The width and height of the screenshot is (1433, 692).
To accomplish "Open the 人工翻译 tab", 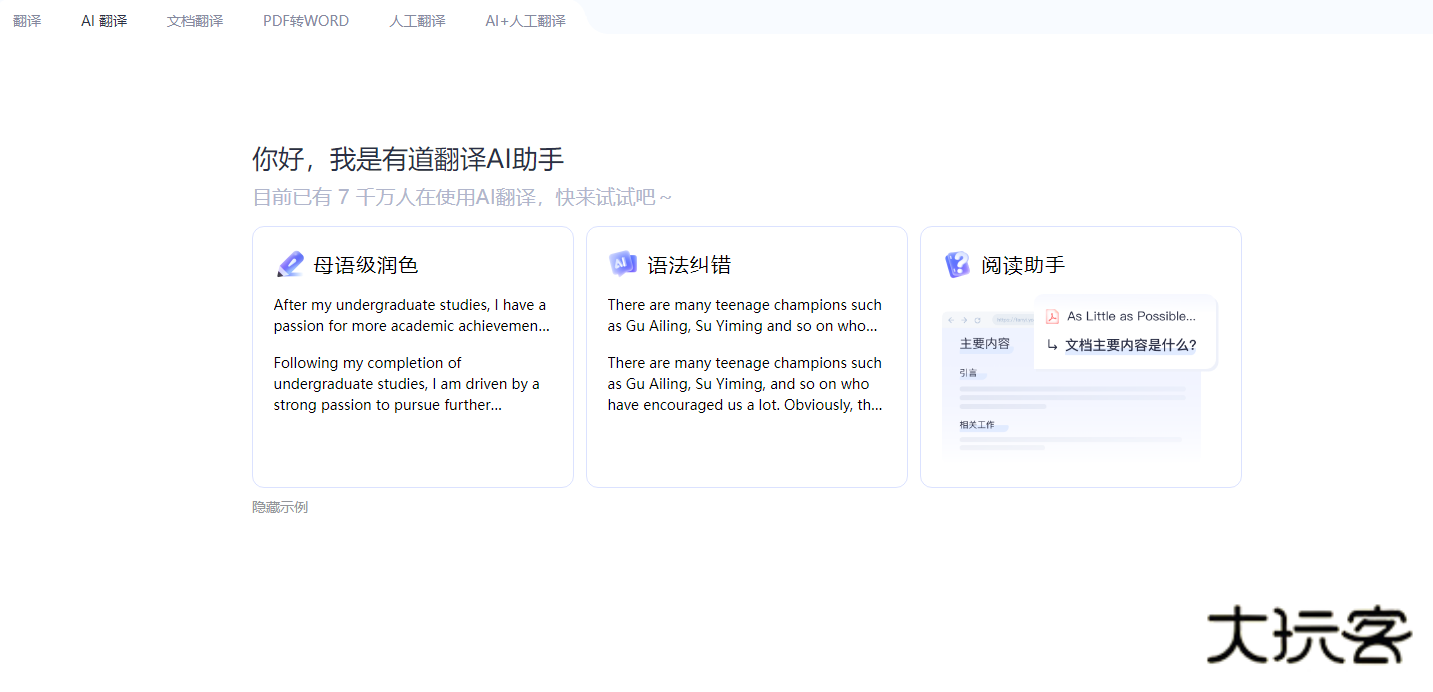I will point(417,20).
